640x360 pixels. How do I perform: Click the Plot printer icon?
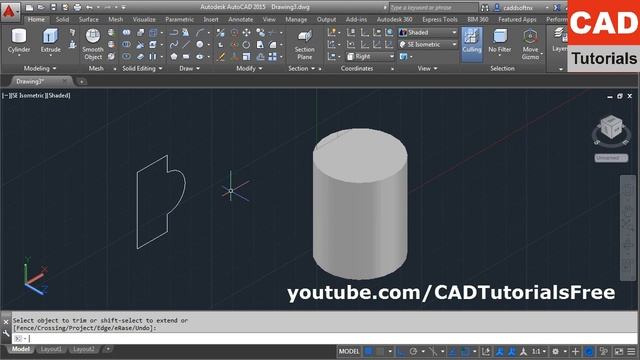coord(77,7)
